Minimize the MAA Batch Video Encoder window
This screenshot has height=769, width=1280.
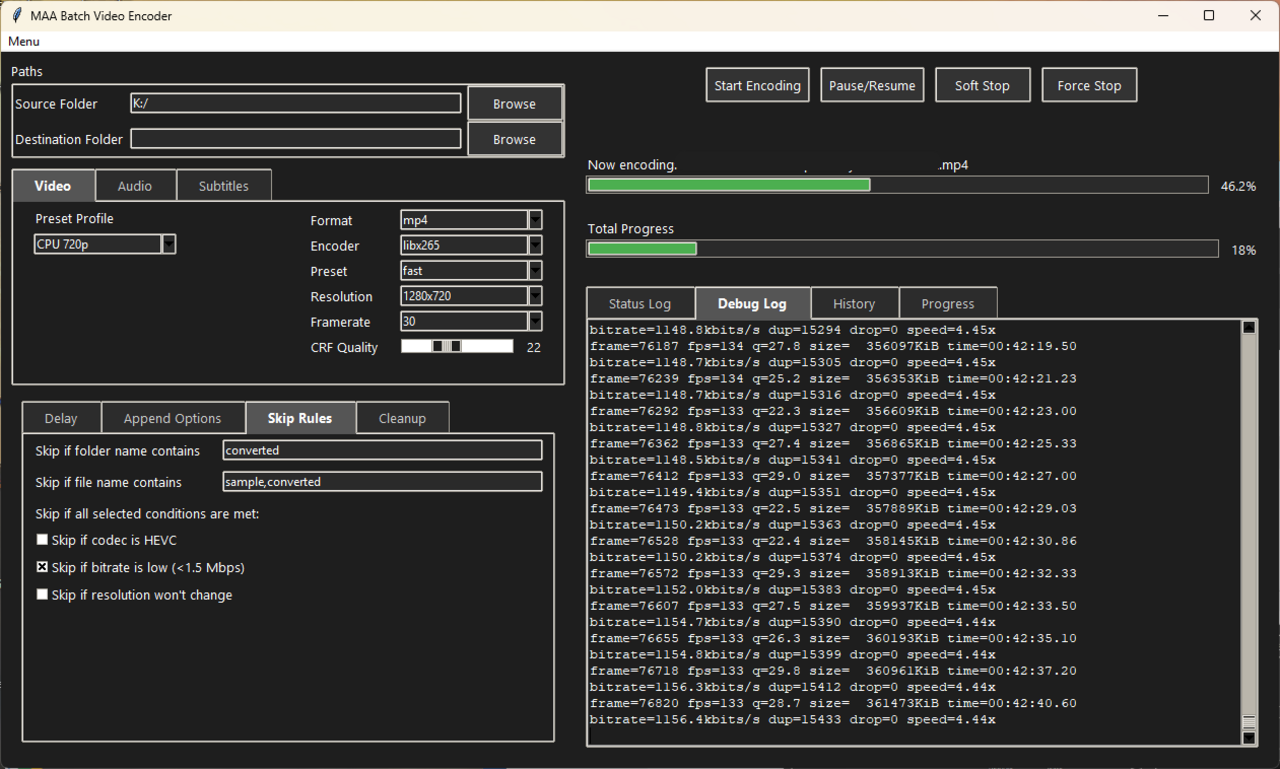1163,16
